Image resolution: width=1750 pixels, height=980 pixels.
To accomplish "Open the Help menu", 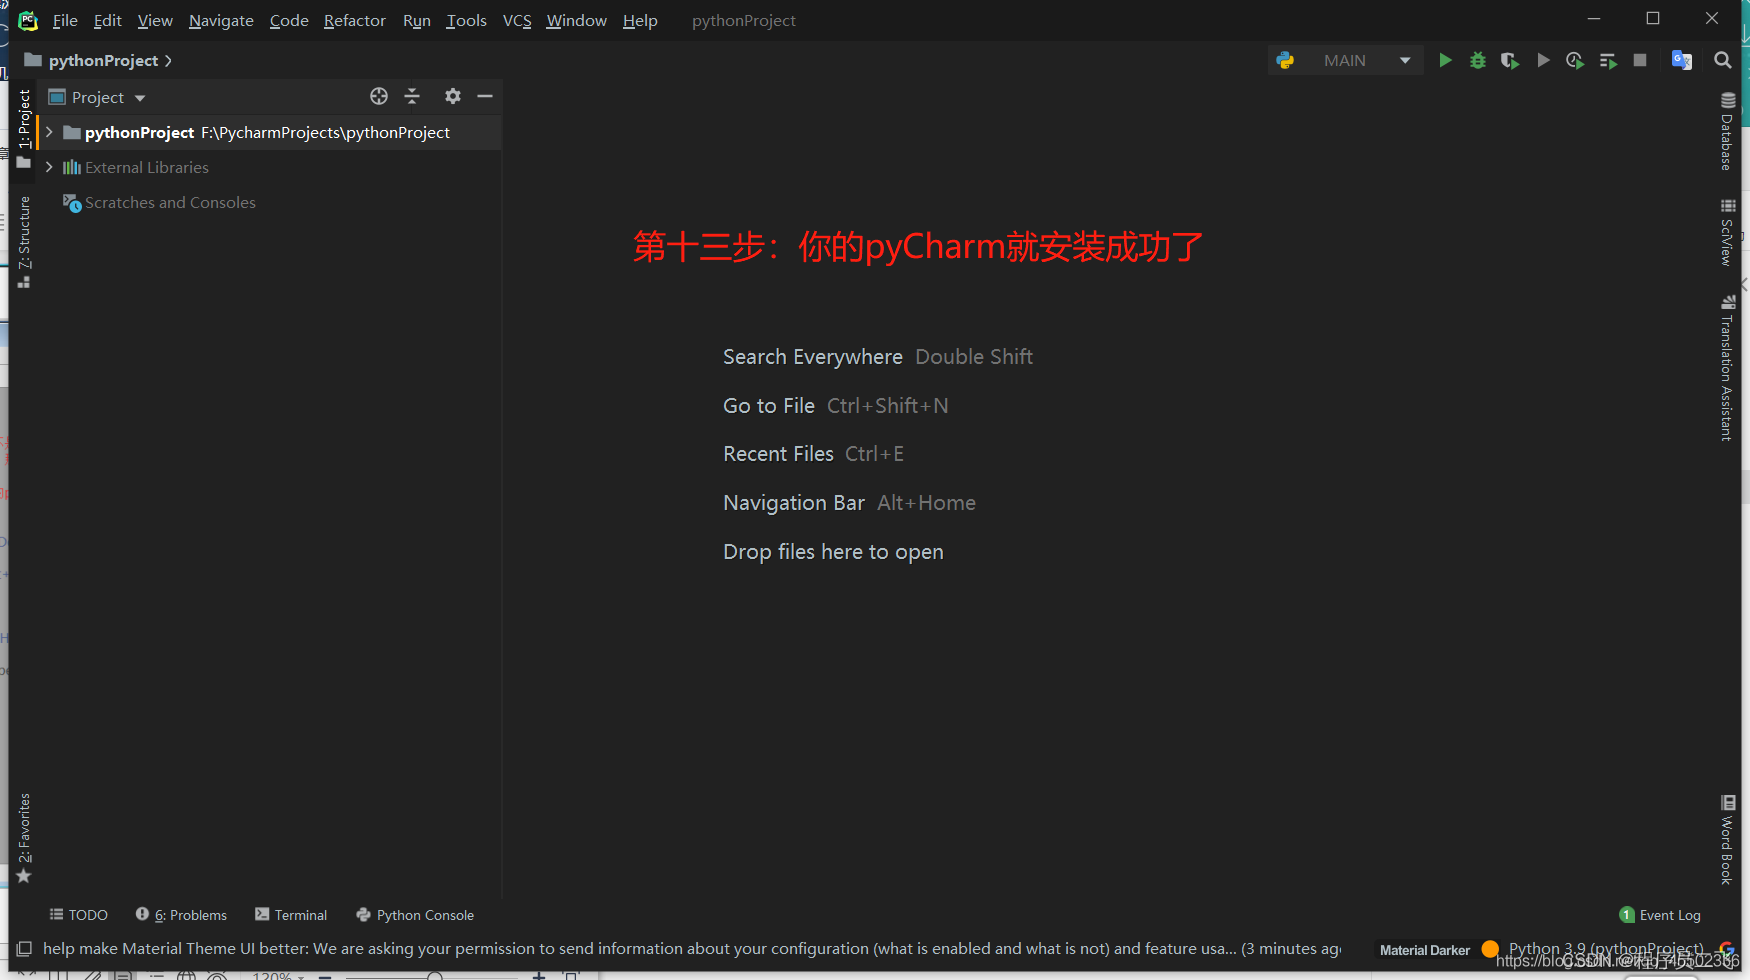I will click(640, 20).
